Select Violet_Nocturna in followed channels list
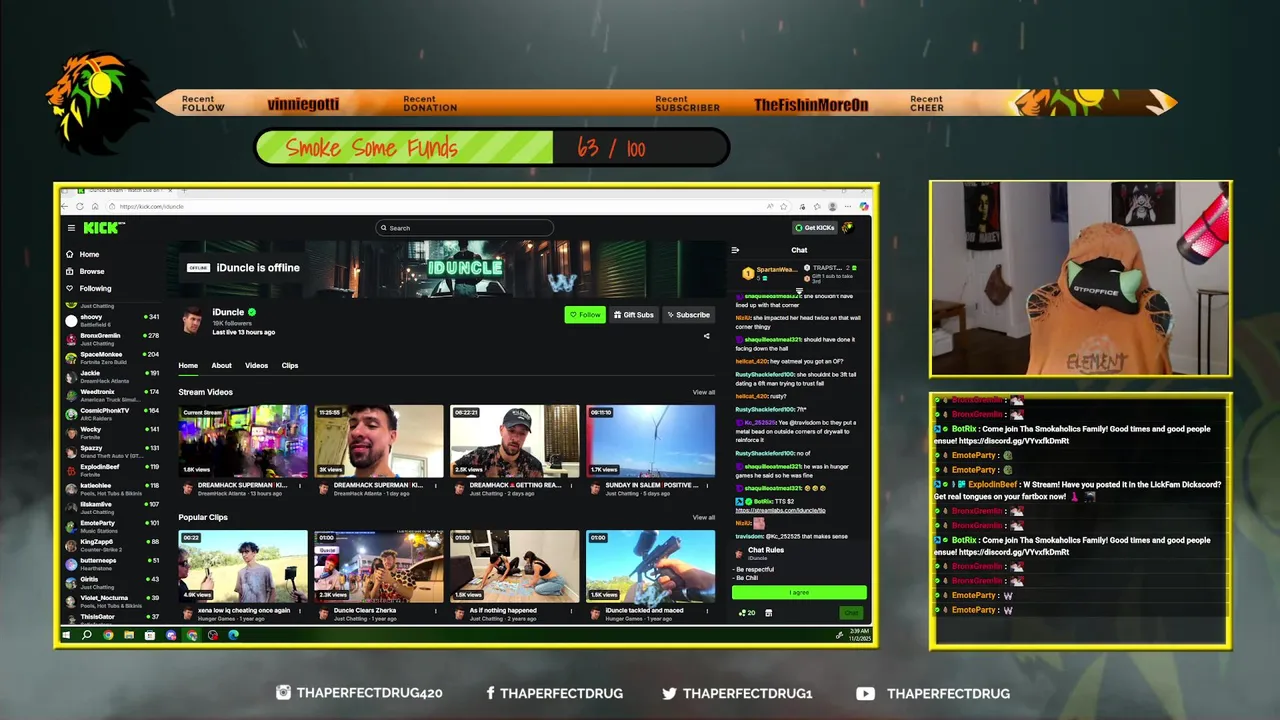The image size is (1280, 720). pyautogui.click(x=112, y=601)
